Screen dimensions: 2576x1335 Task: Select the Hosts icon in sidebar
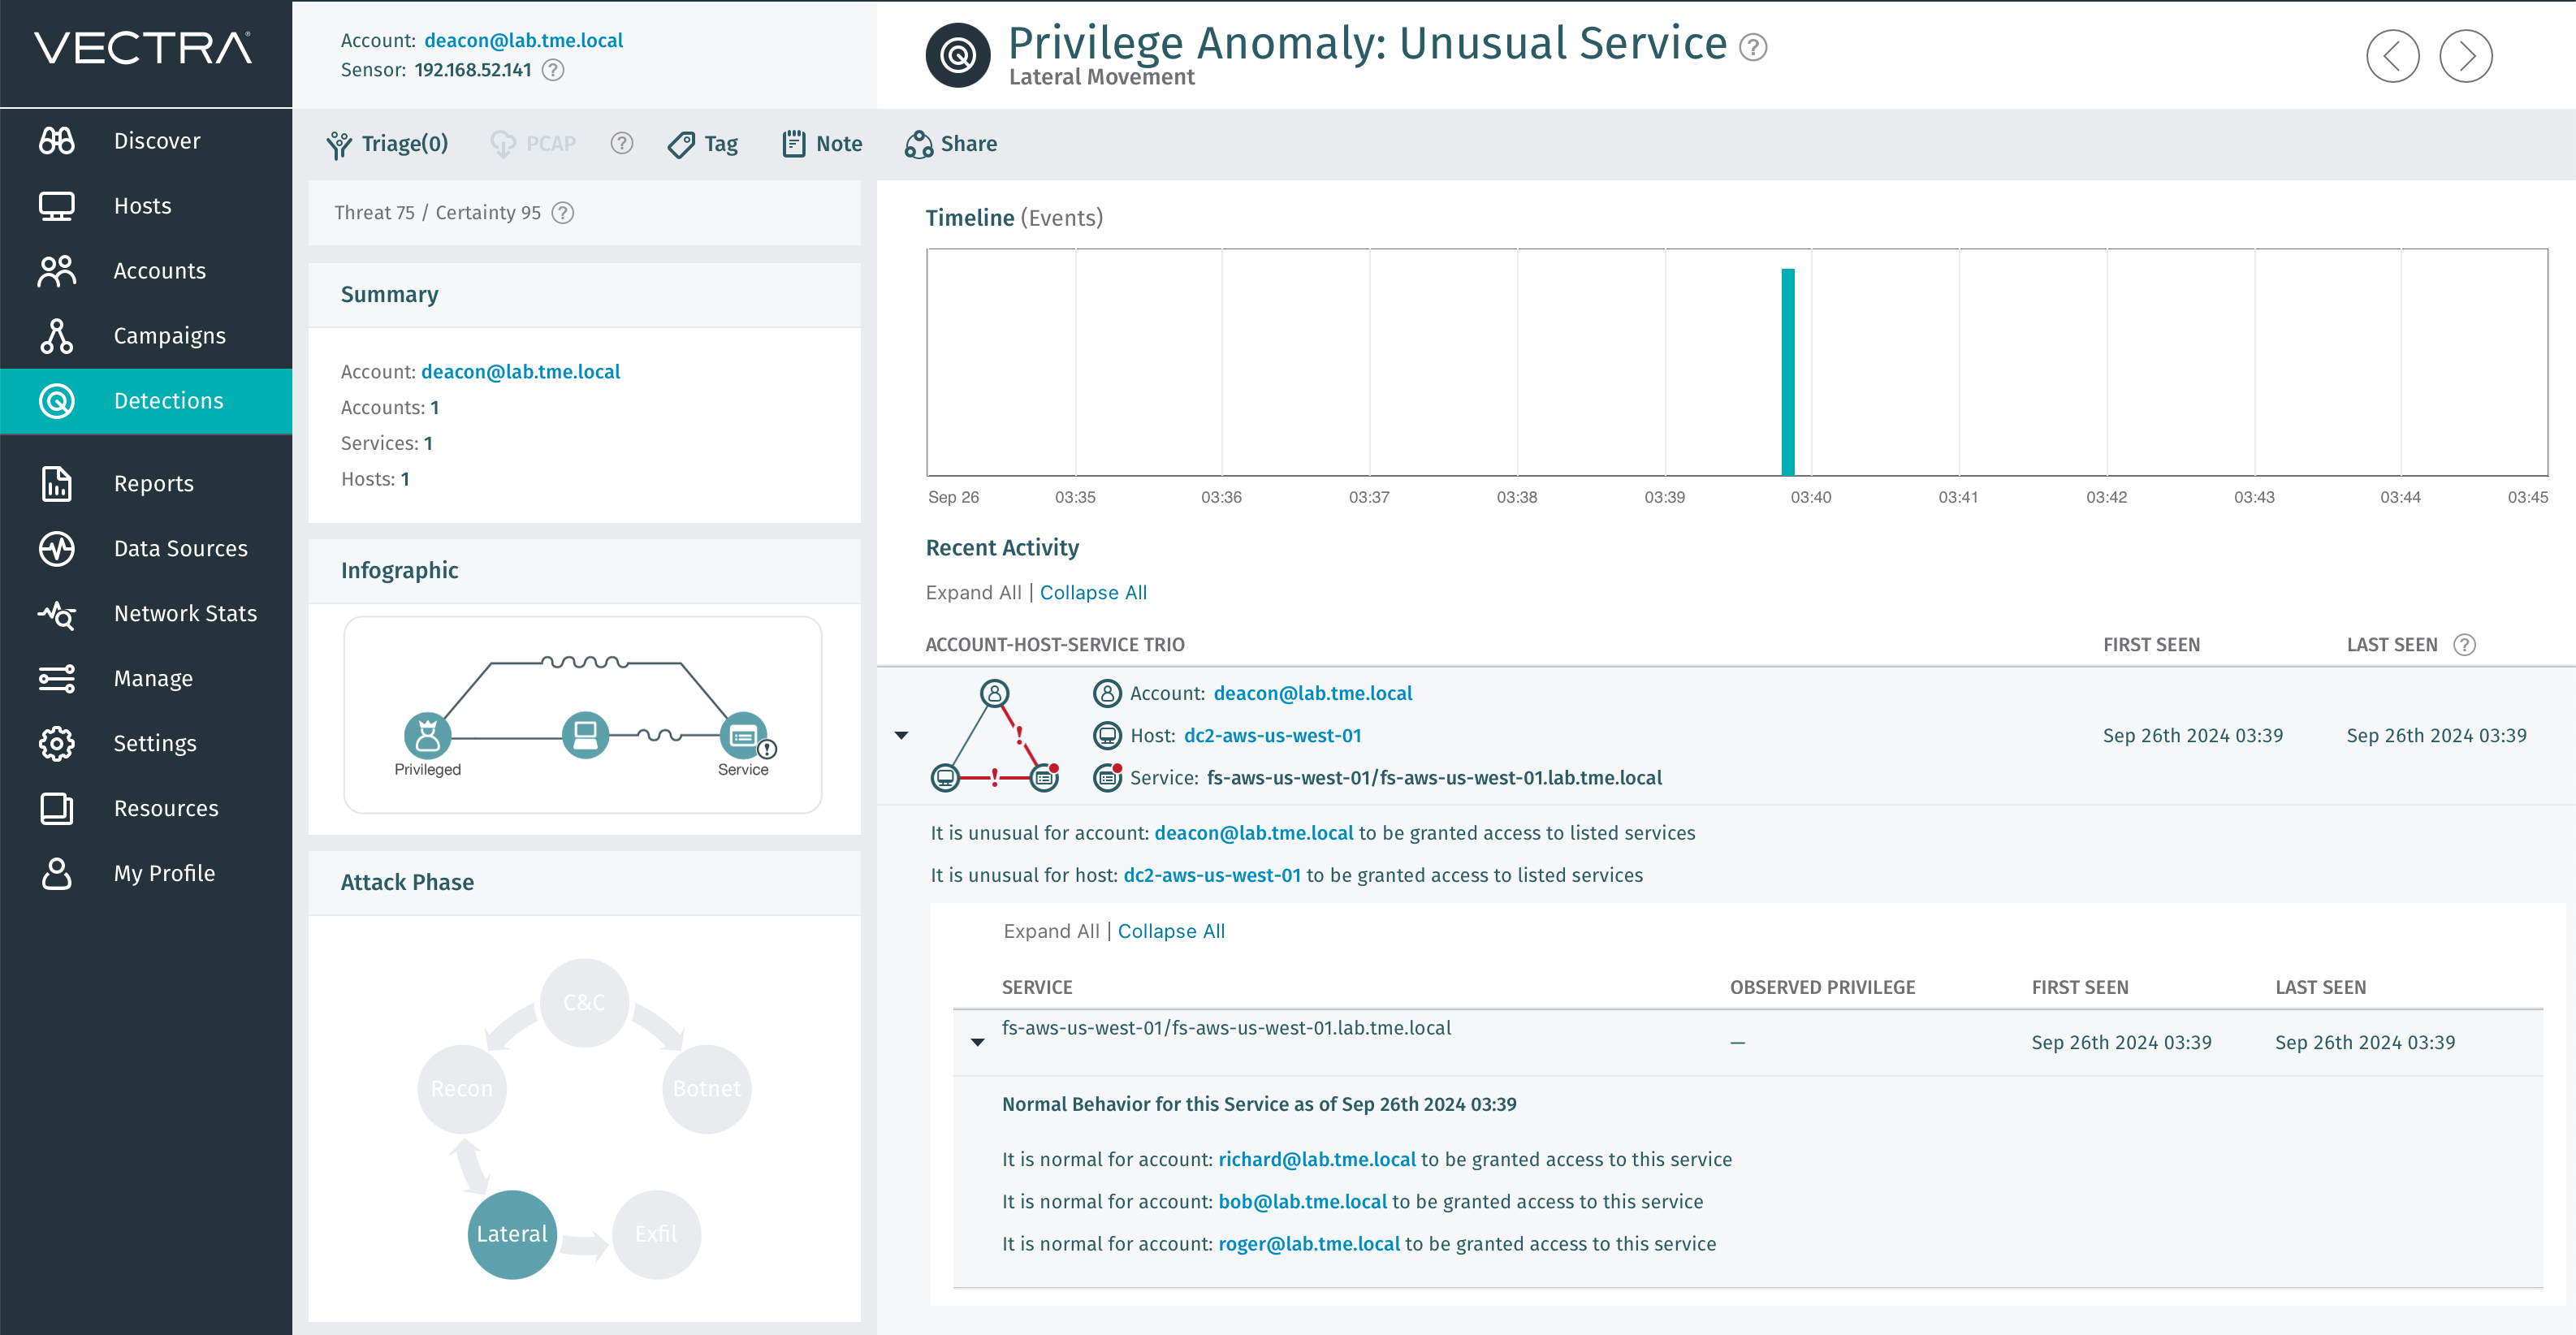click(56, 205)
